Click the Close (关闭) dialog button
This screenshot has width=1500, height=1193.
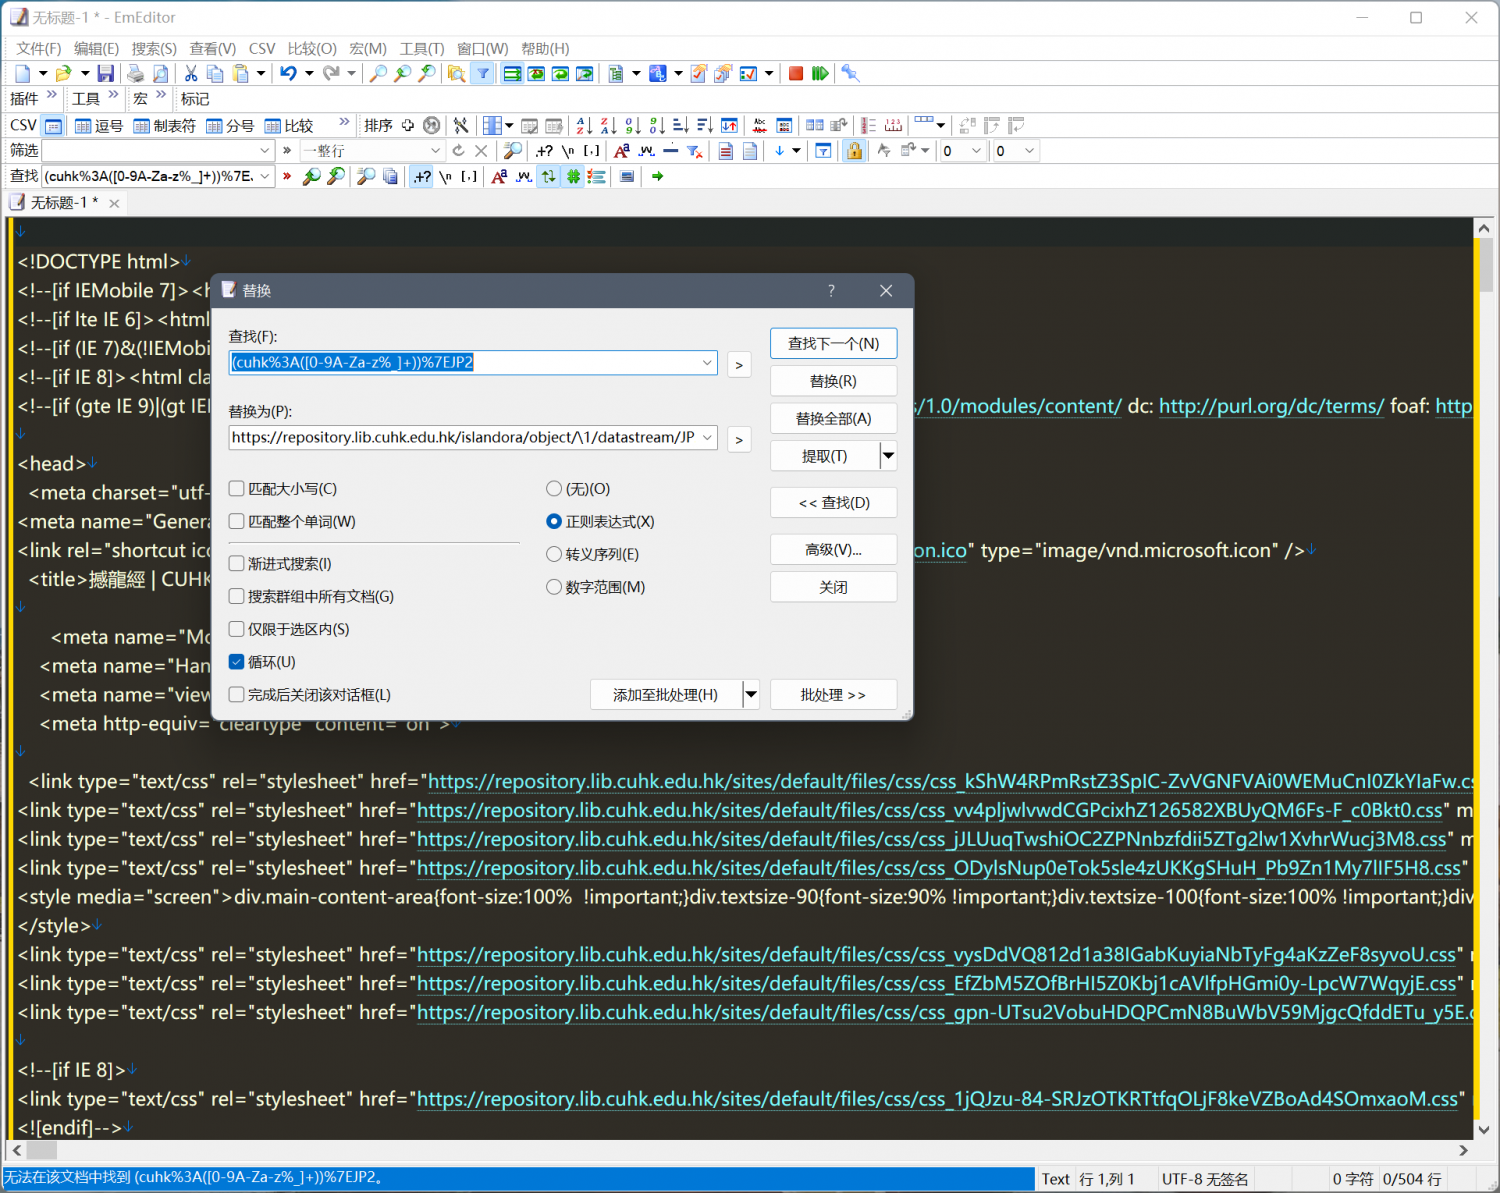[833, 587]
